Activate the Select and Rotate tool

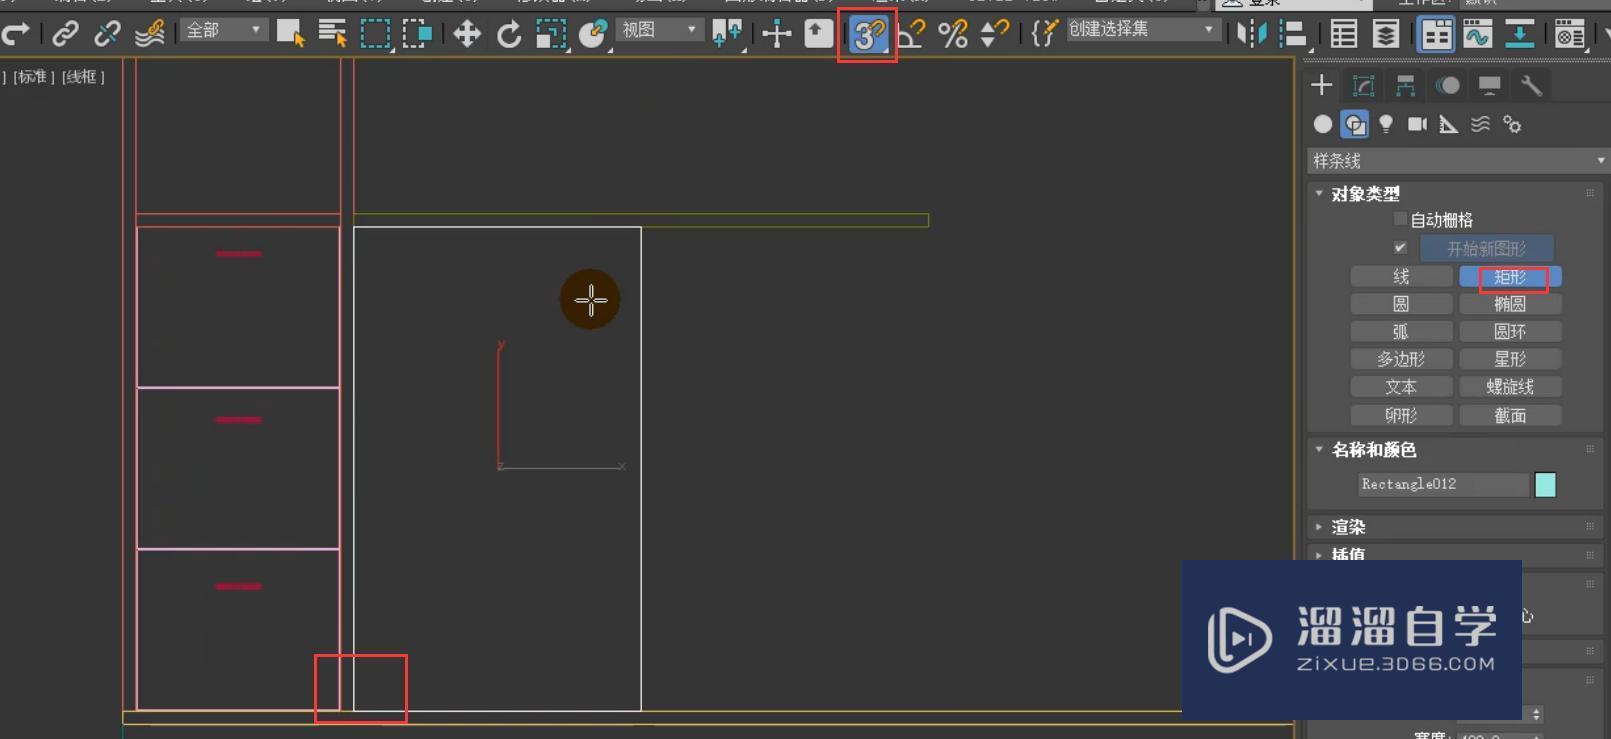click(509, 34)
